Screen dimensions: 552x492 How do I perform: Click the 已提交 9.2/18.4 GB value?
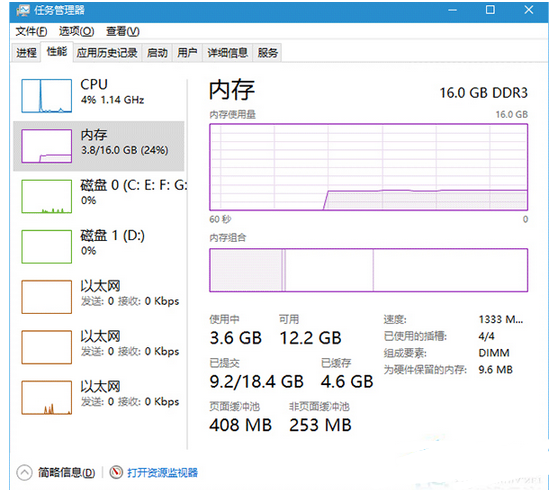click(256, 381)
